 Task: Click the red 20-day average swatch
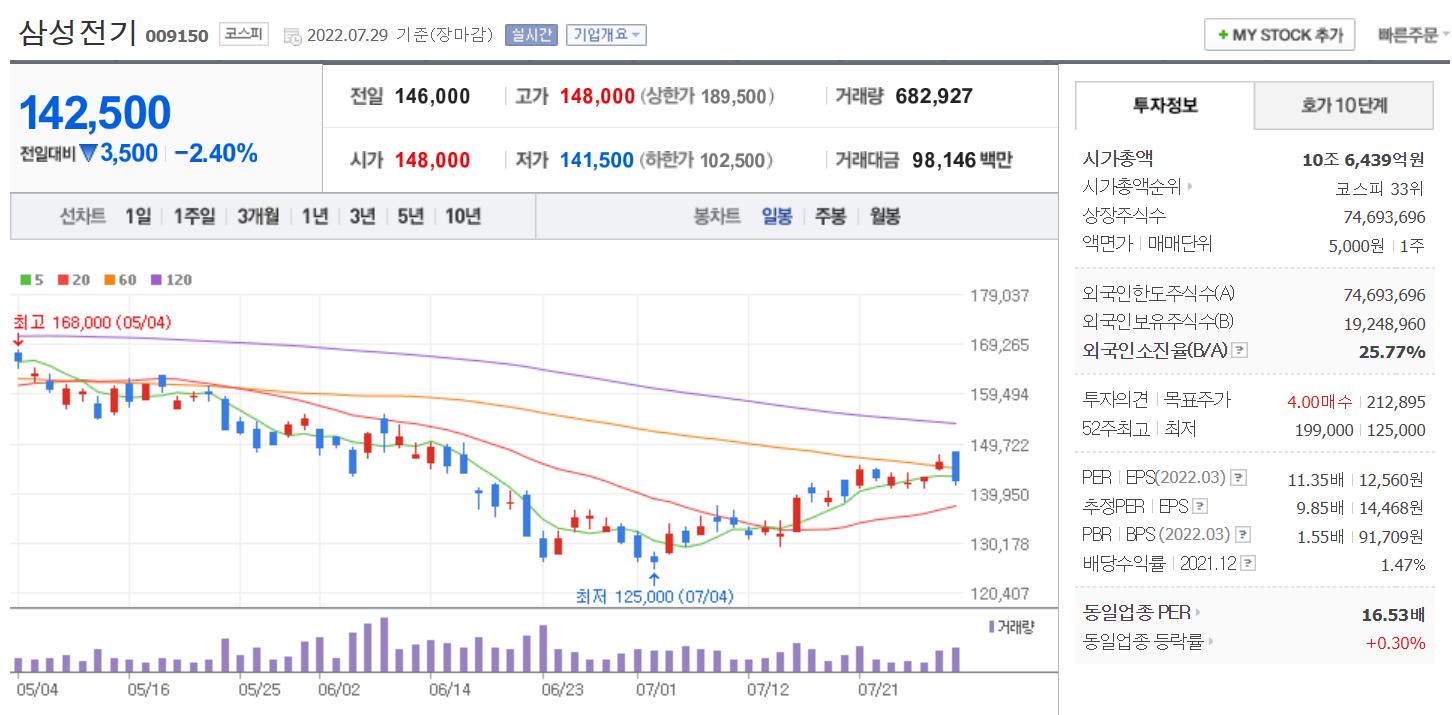click(x=62, y=280)
